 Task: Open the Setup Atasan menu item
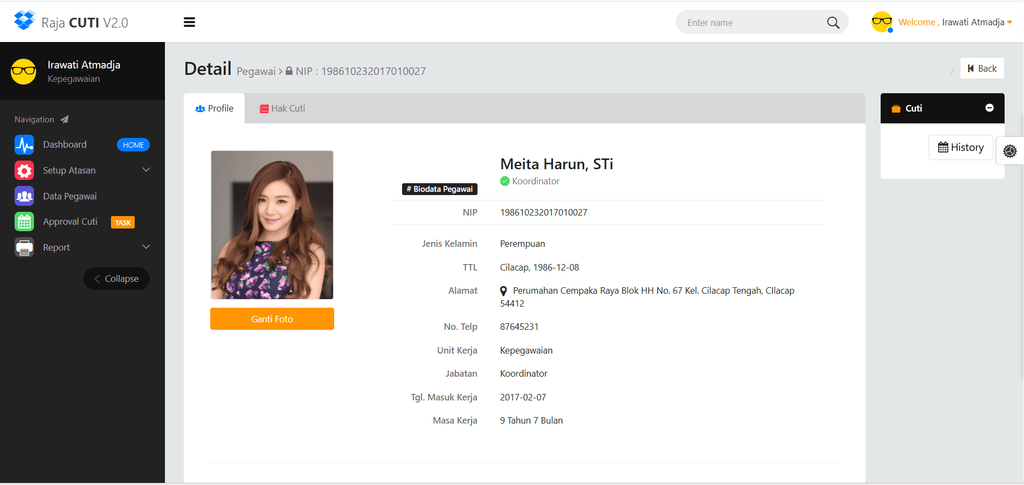[82, 170]
